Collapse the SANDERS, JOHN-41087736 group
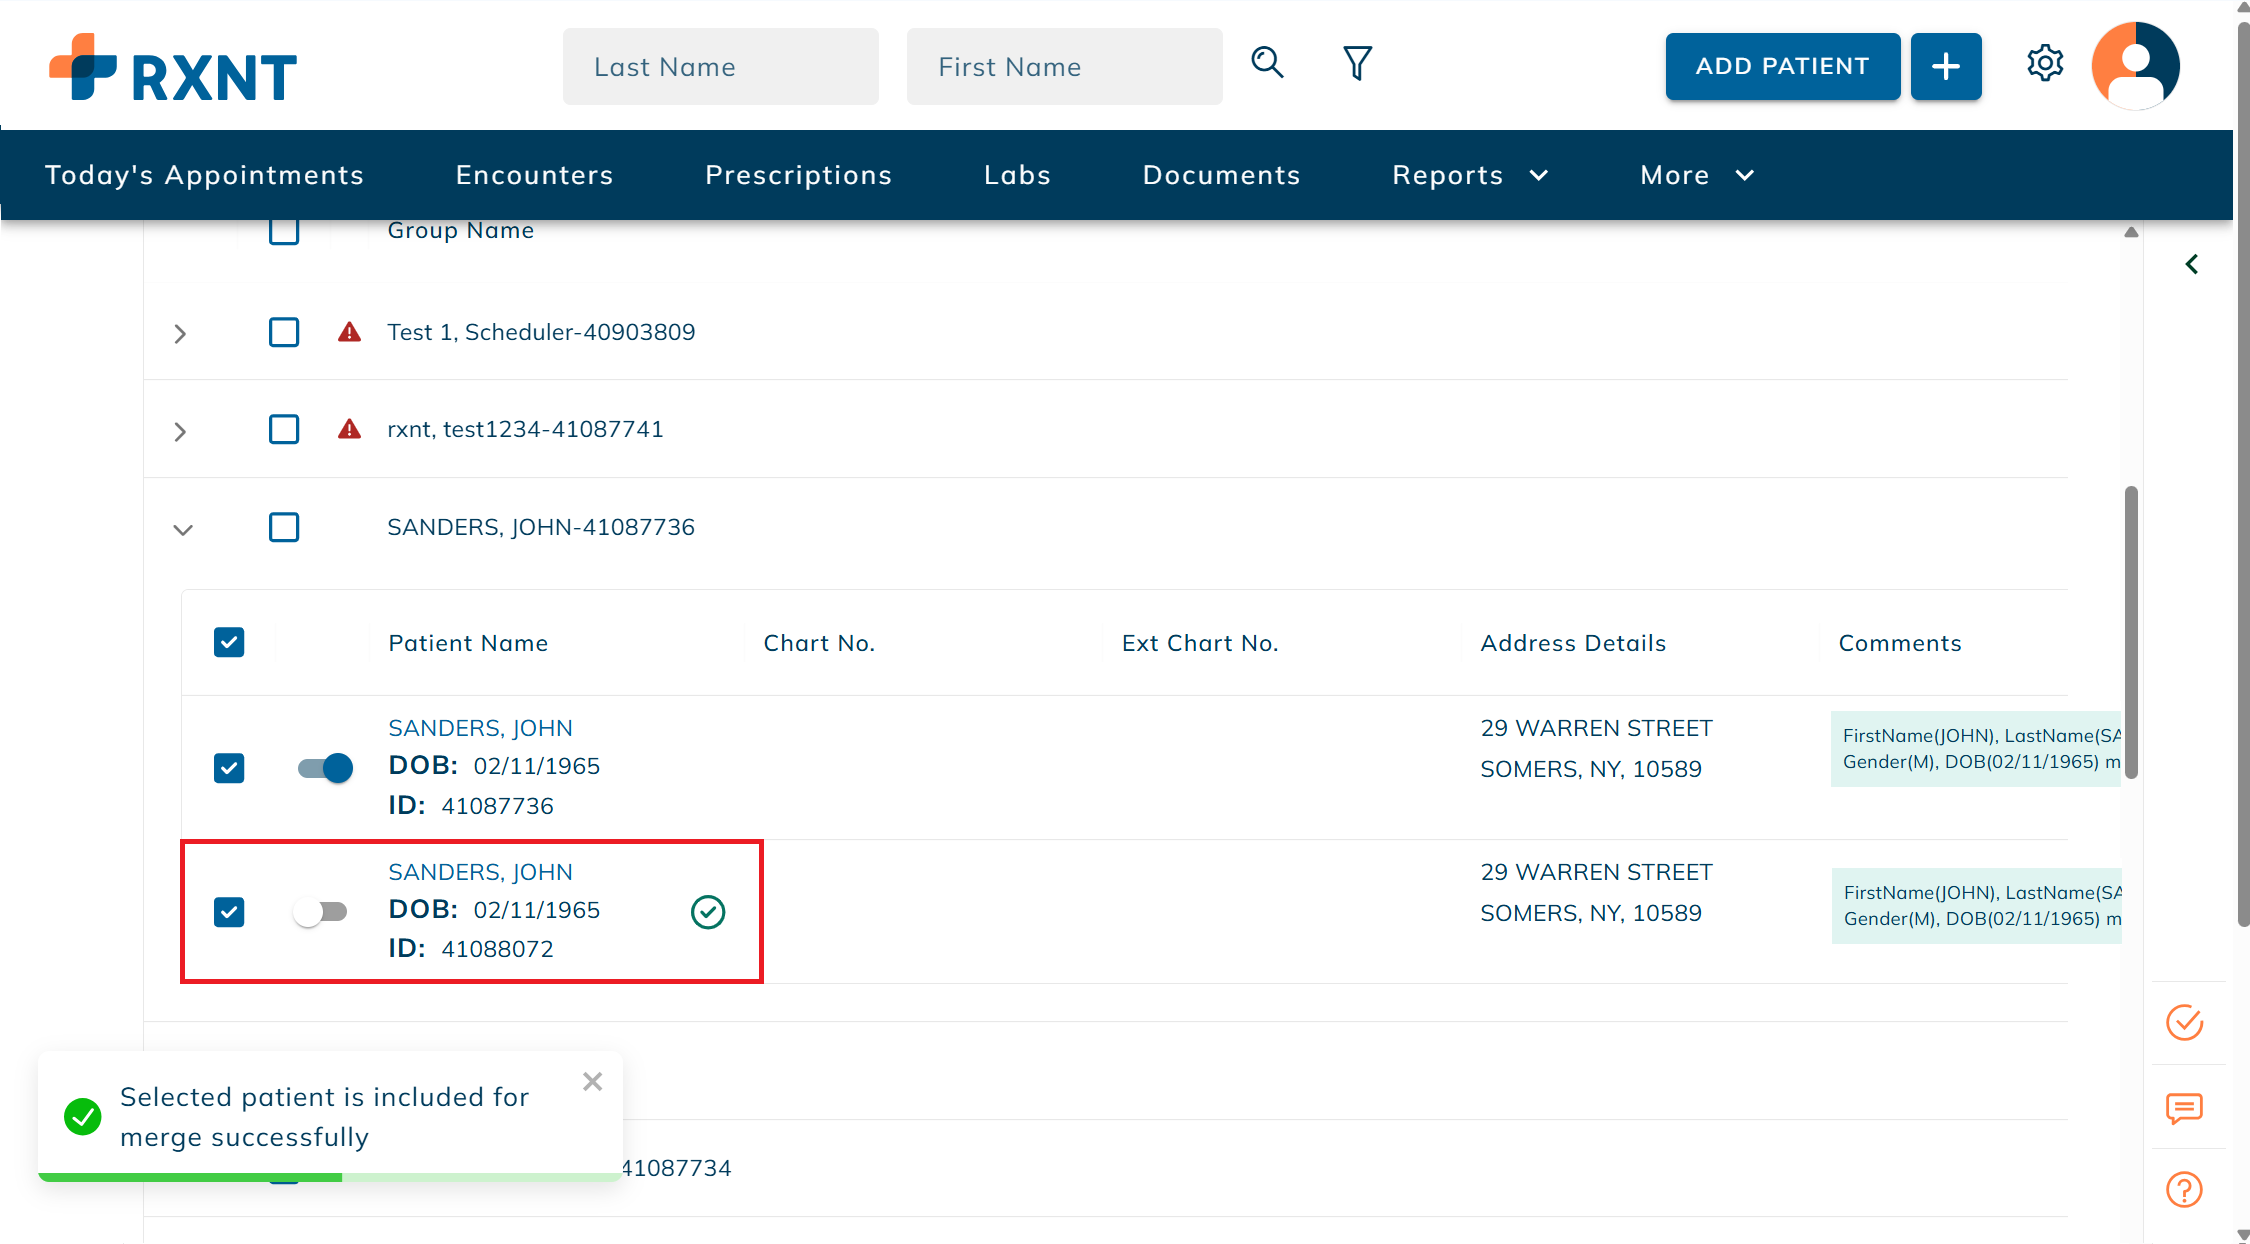 182,529
